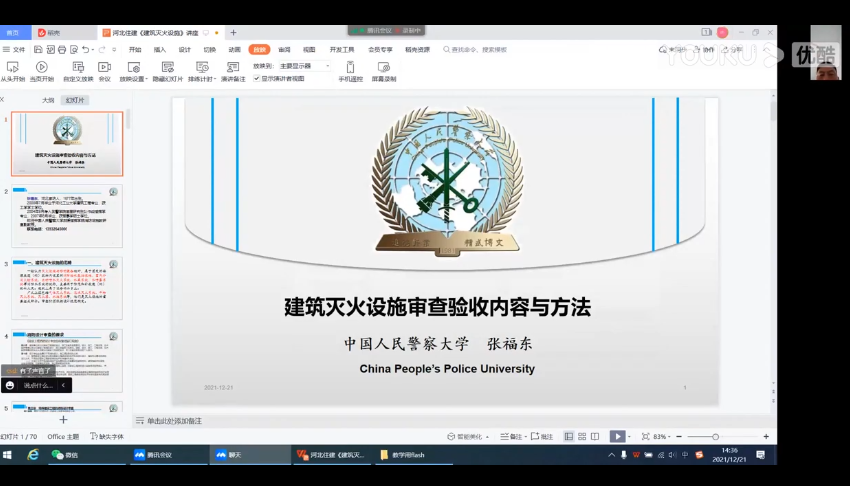Switch to the 开始 (Home) ribbon tab
The height and width of the screenshot is (486, 850).
point(135,49)
